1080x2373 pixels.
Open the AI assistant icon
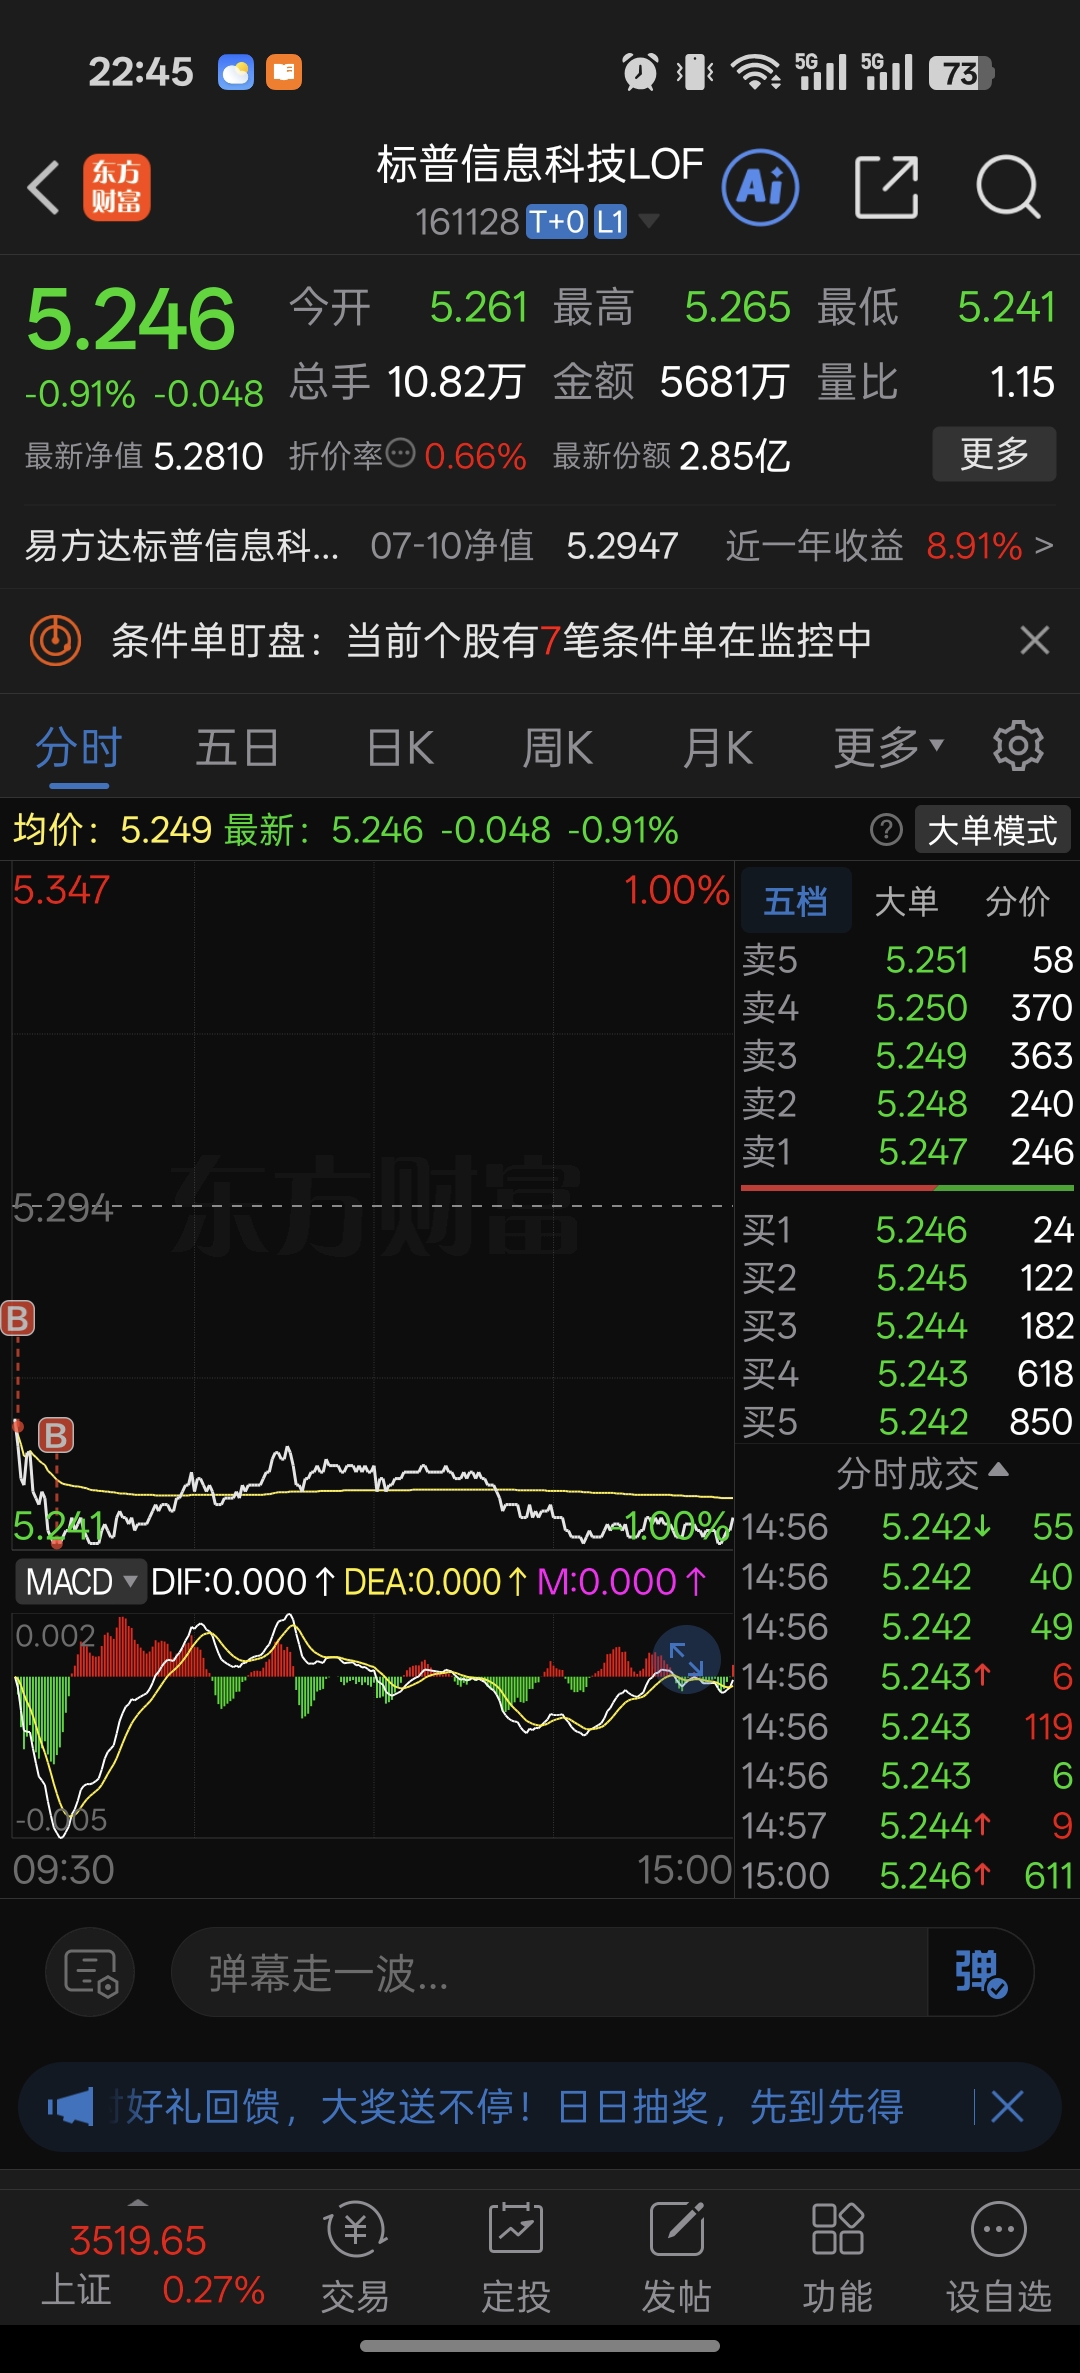click(x=760, y=187)
